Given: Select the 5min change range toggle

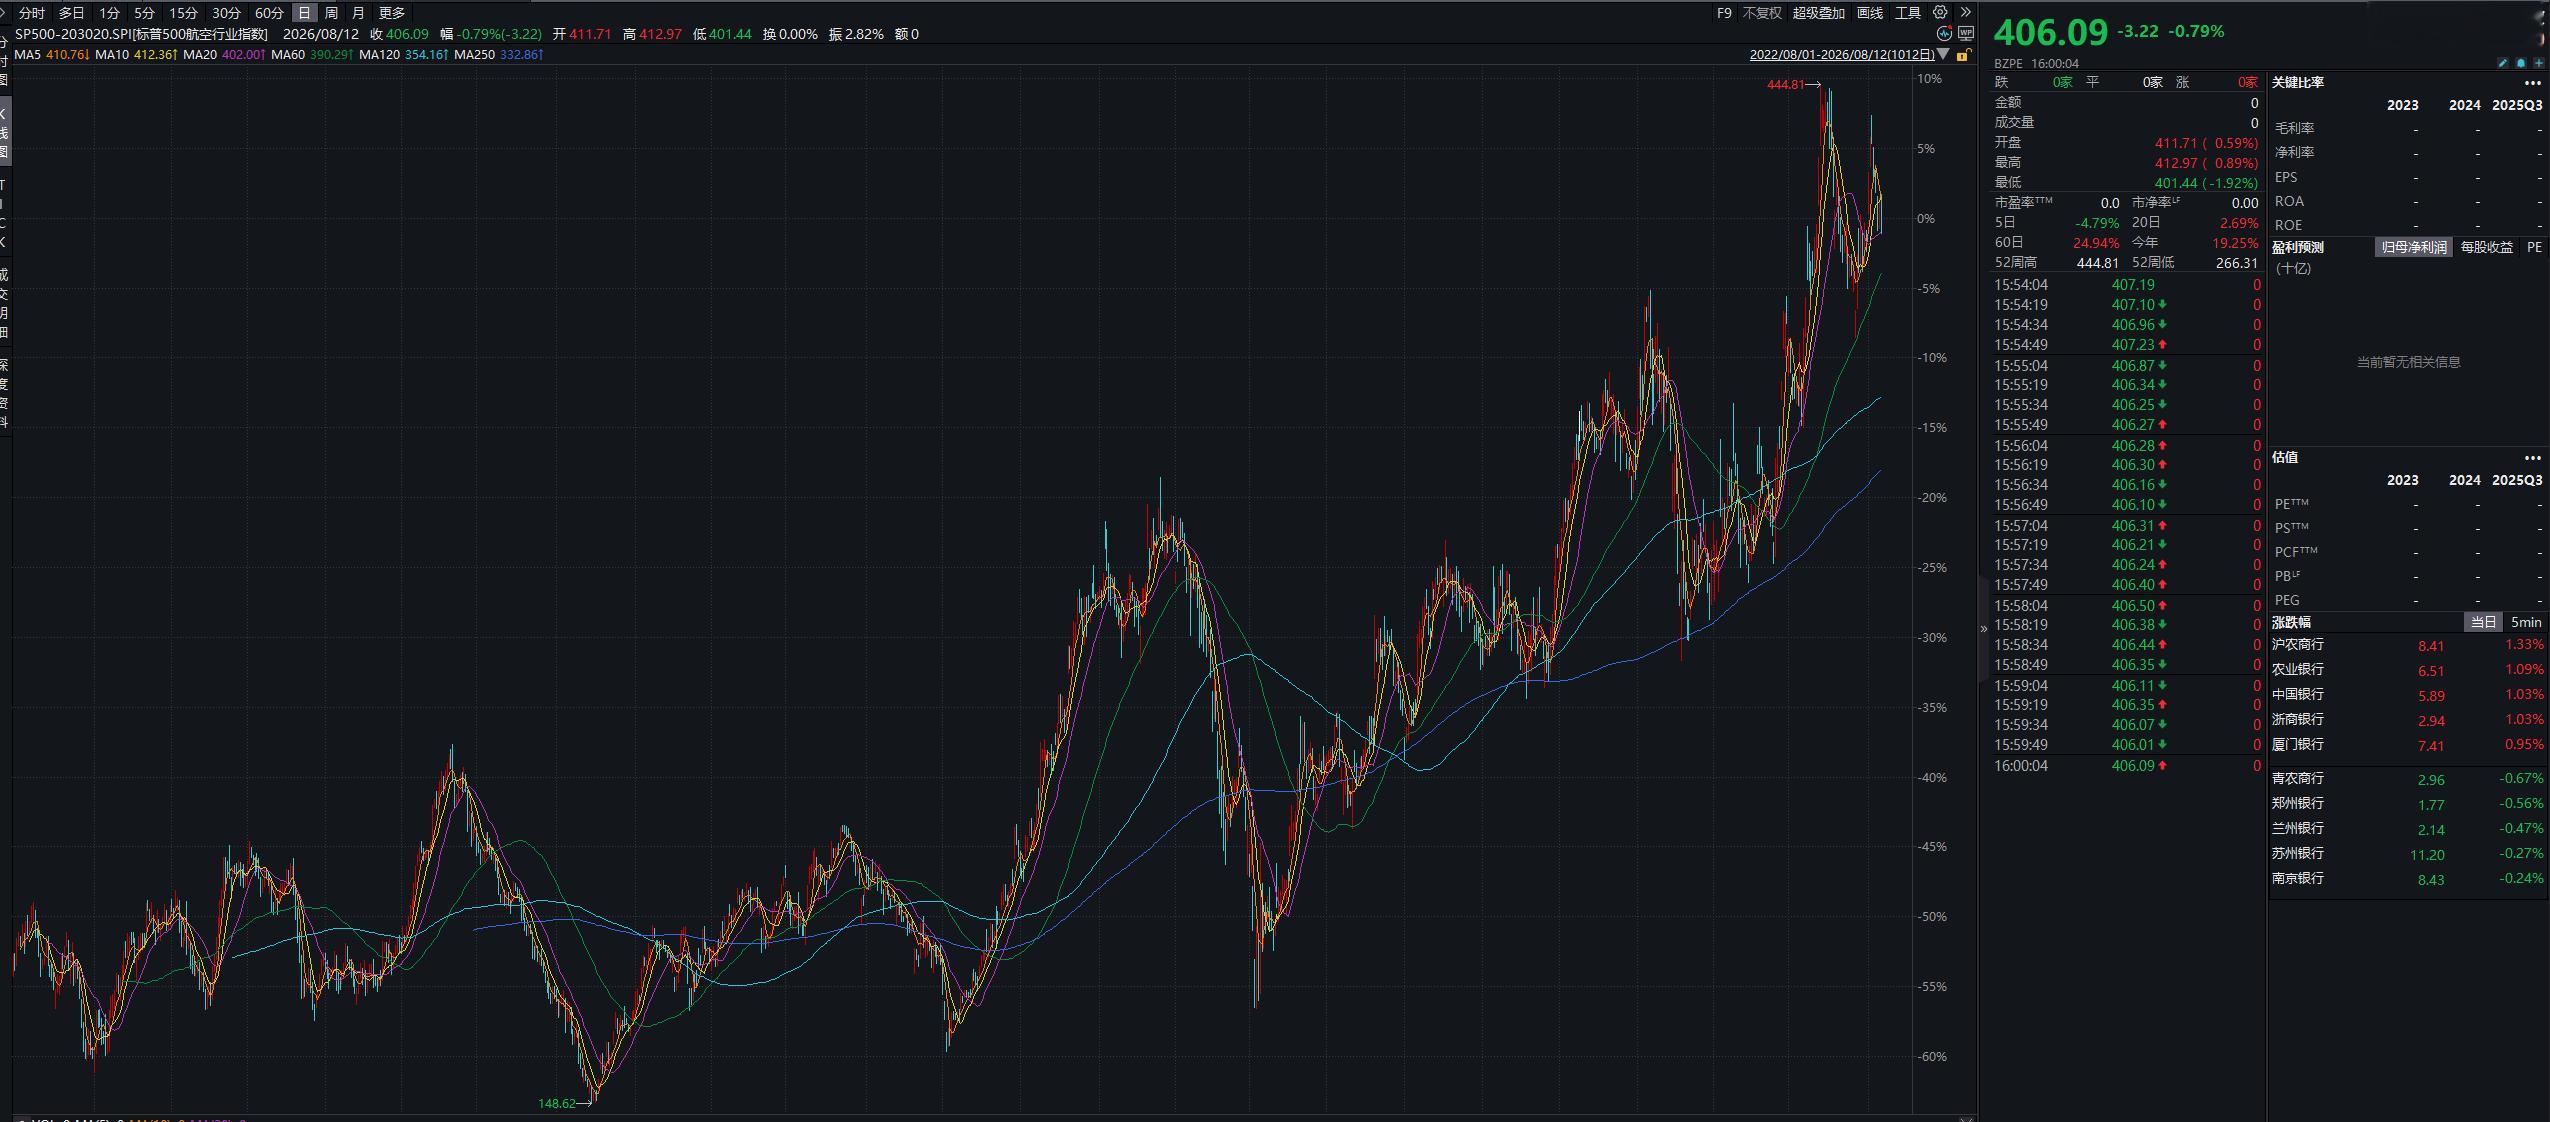Looking at the screenshot, I should pyautogui.click(x=2525, y=622).
